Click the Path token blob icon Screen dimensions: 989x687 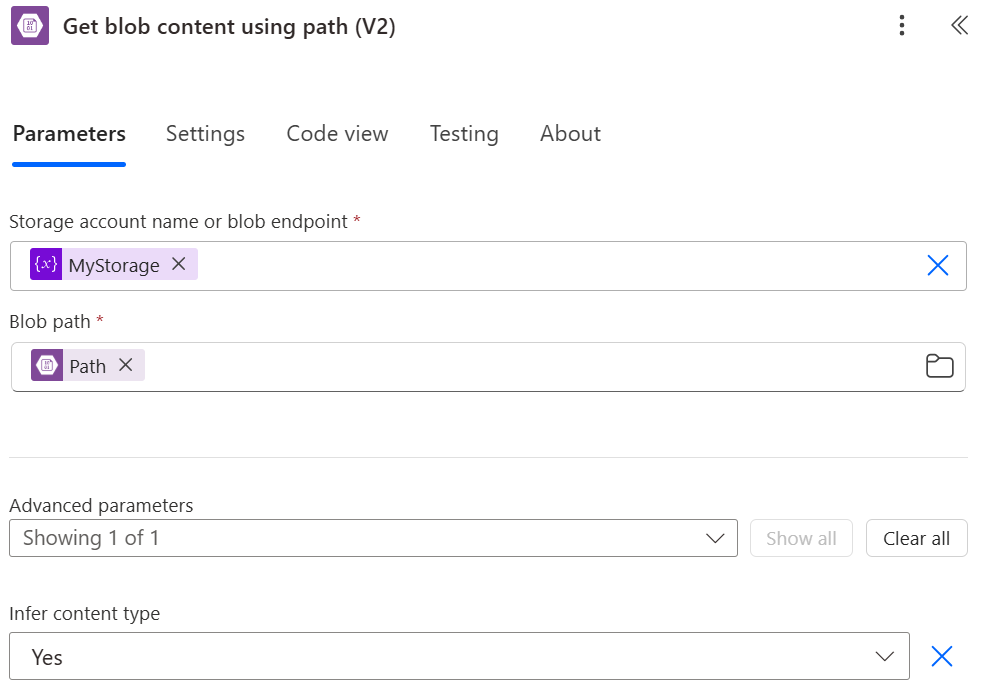(47, 365)
